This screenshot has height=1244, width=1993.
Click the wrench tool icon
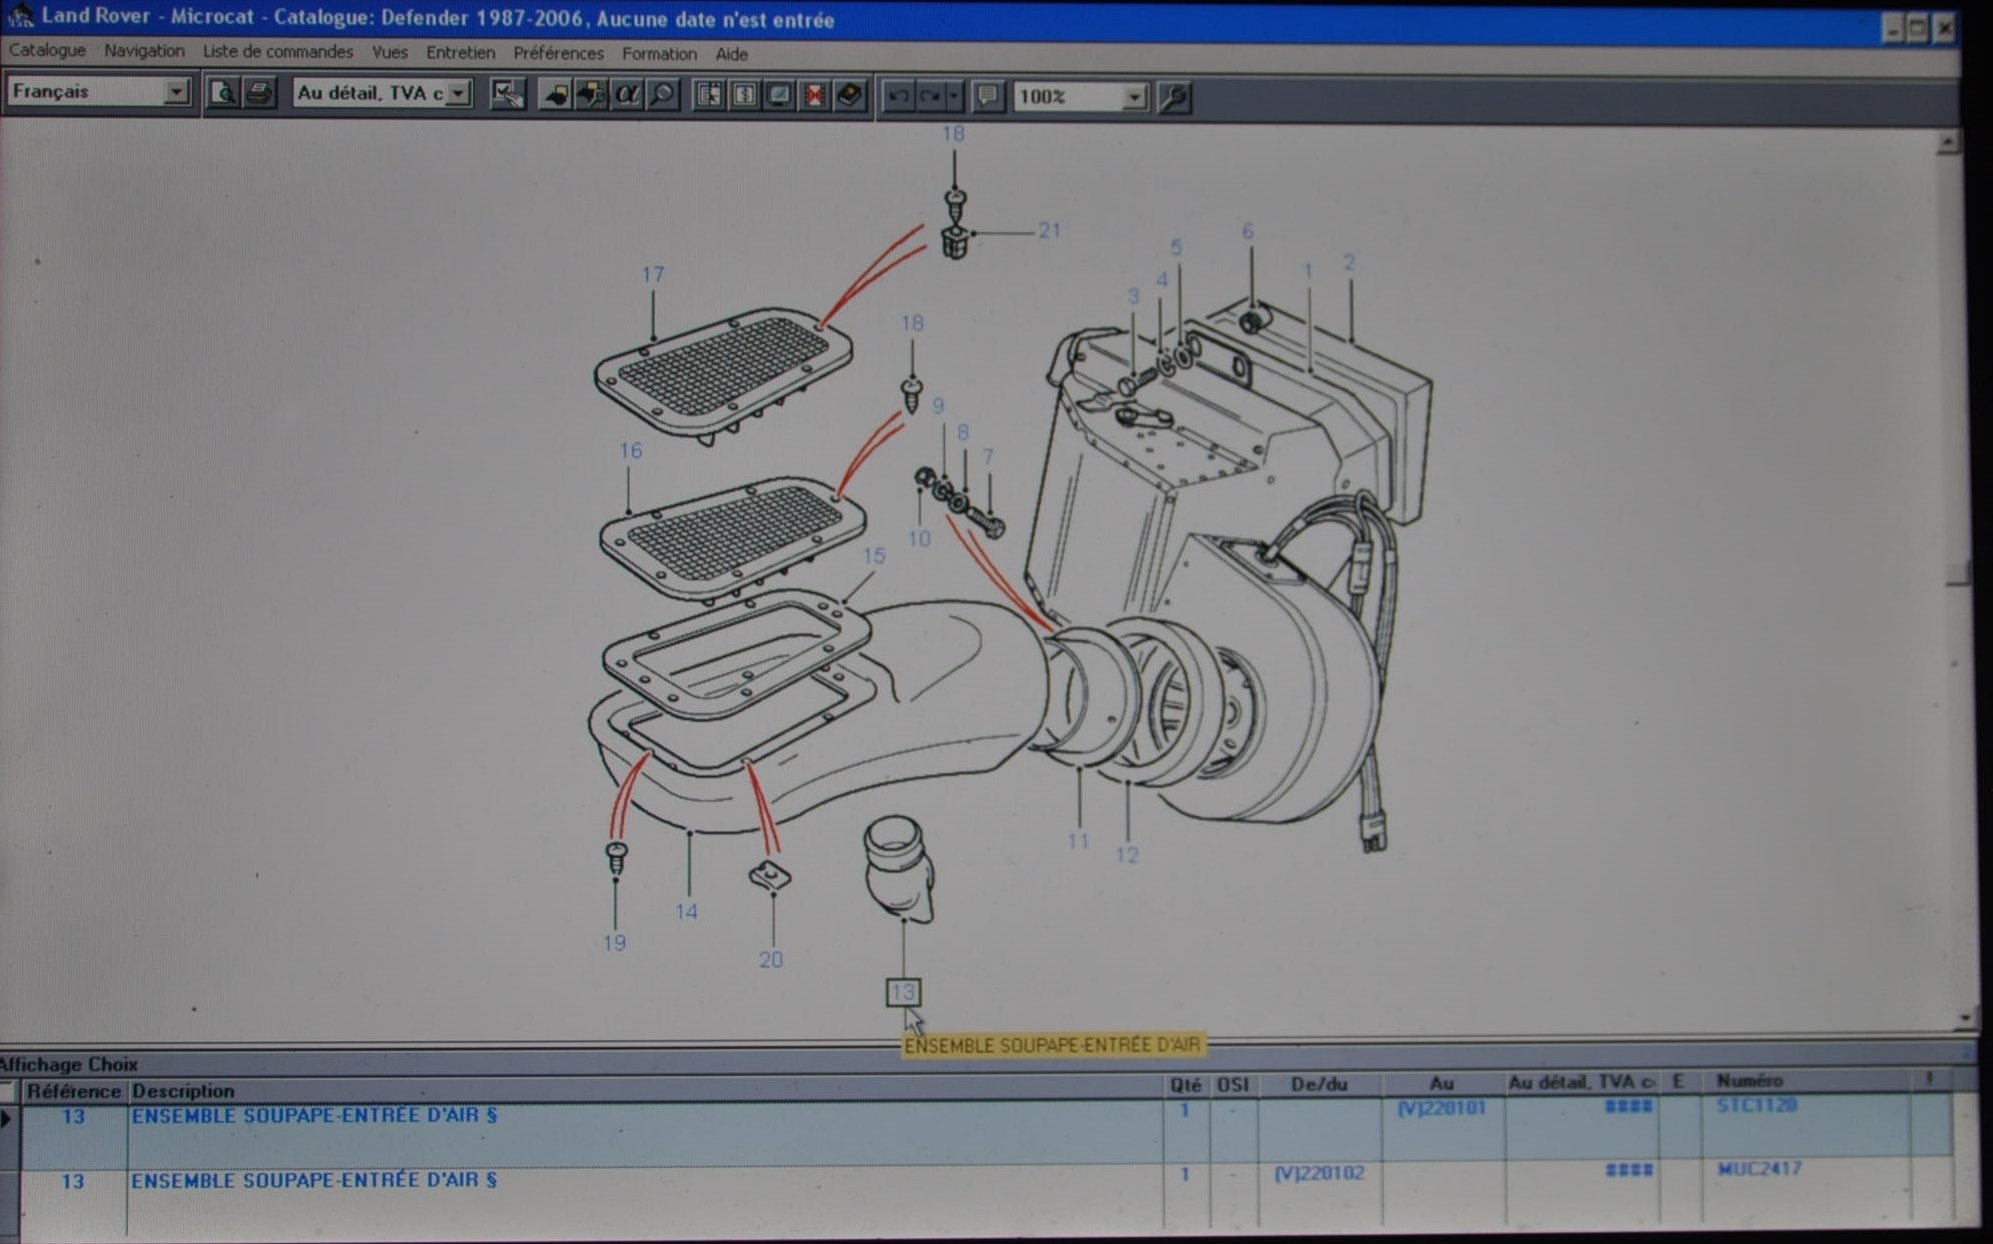coord(1175,97)
